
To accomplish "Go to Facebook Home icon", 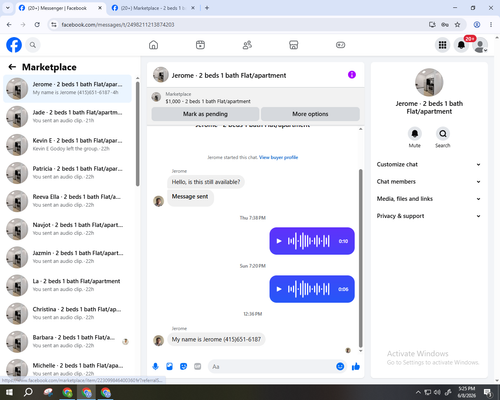I will (153, 45).
